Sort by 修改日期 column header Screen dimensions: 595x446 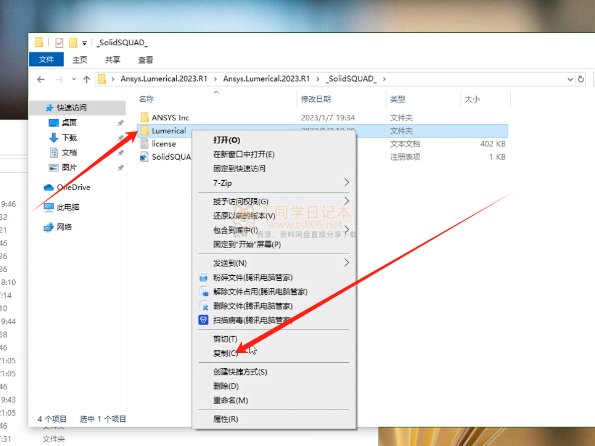[316, 99]
